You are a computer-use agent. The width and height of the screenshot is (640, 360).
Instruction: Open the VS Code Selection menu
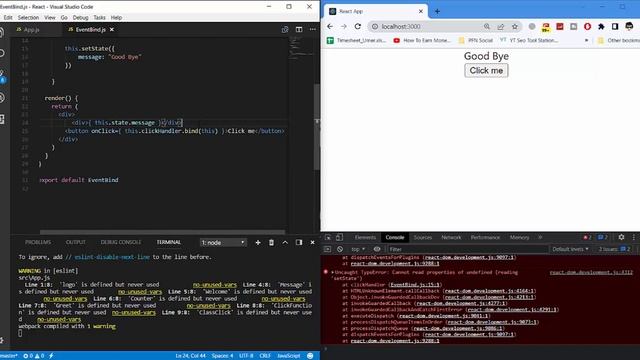click(x=28, y=18)
